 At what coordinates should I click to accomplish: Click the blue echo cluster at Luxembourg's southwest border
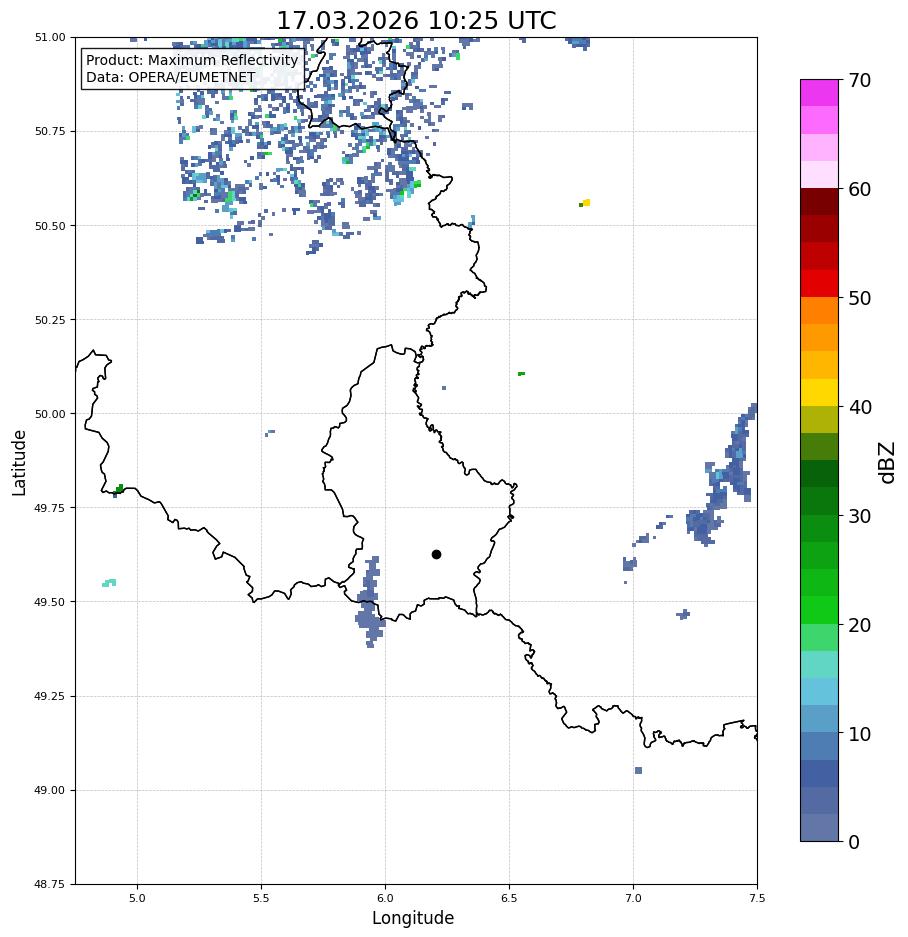[371, 604]
